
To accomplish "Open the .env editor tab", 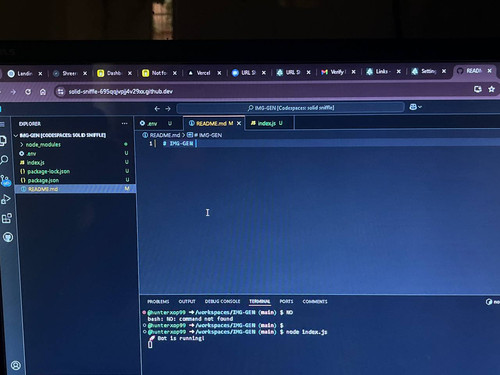I will 159,123.
